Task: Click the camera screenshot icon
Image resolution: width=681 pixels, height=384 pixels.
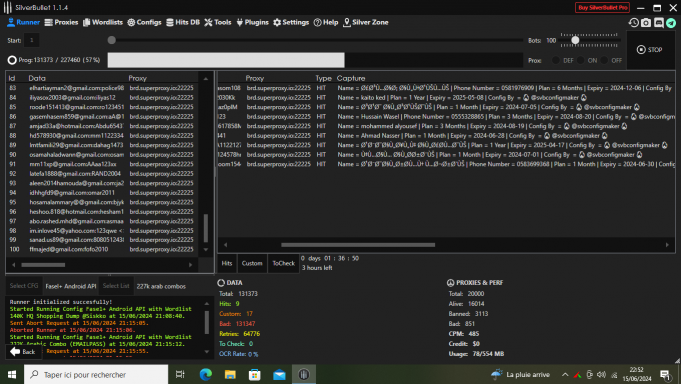Action: 646,23
